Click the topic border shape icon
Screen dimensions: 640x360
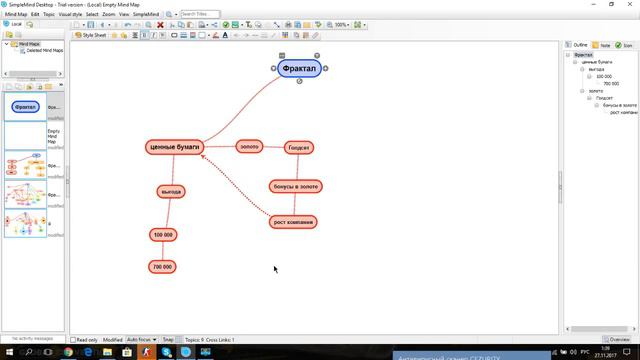coord(174,36)
